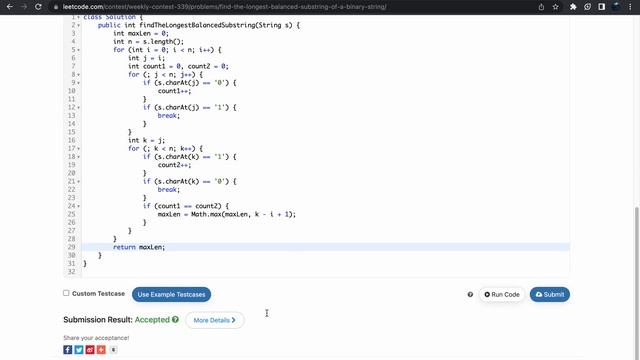The width and height of the screenshot is (640, 360).
Task: Click the help question mark near Run Code
Action: [x=470, y=294]
